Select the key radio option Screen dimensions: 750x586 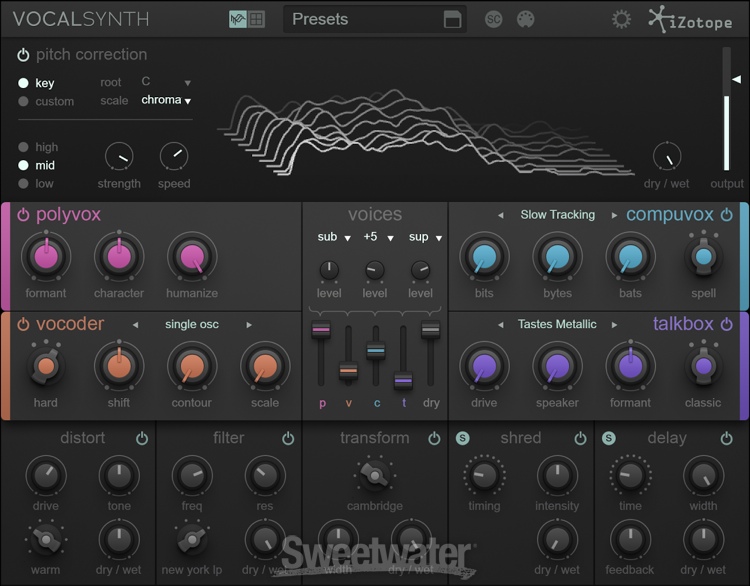click(23, 83)
